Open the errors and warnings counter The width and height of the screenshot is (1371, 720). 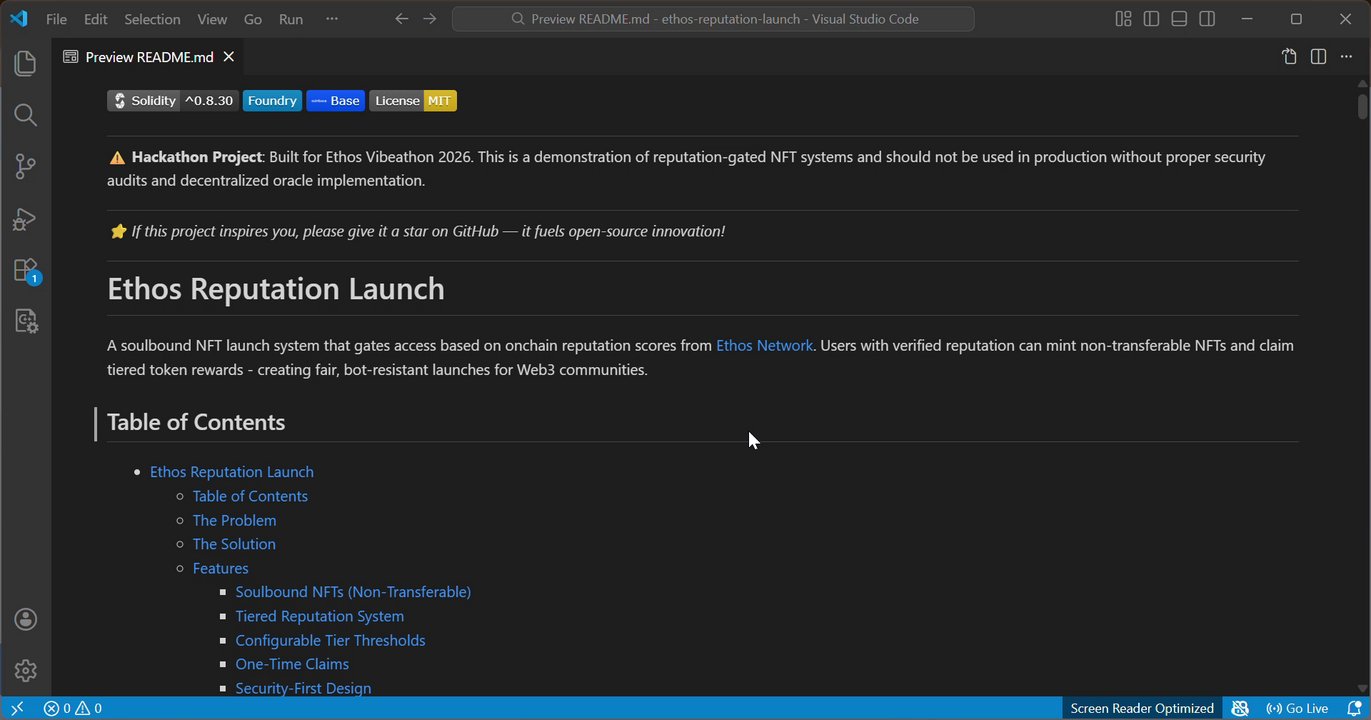click(73, 708)
